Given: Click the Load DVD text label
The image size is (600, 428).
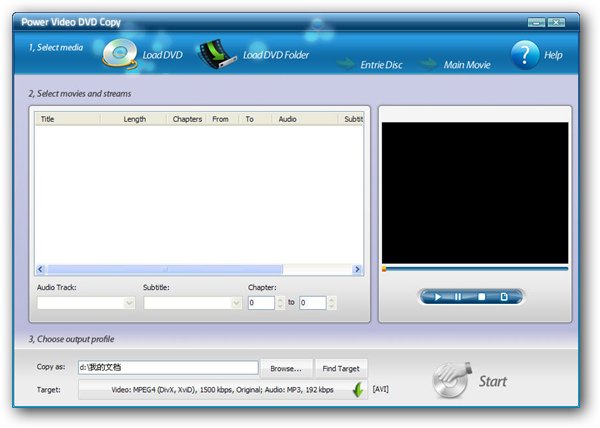Looking at the screenshot, I should pos(163,55).
